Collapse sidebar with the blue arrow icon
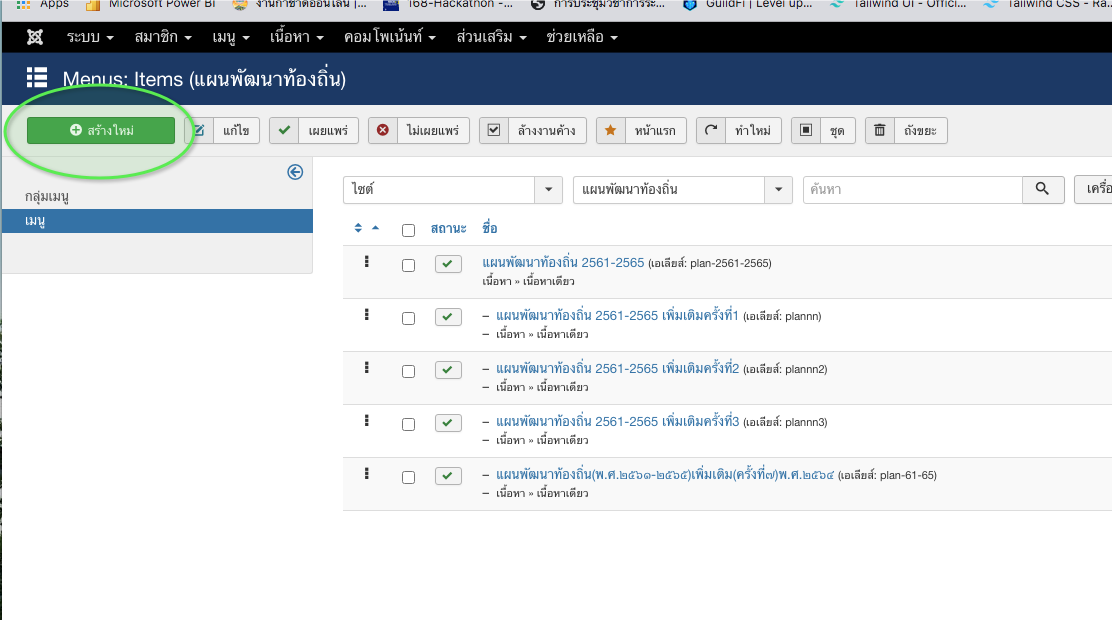1112x620 pixels. click(x=295, y=172)
